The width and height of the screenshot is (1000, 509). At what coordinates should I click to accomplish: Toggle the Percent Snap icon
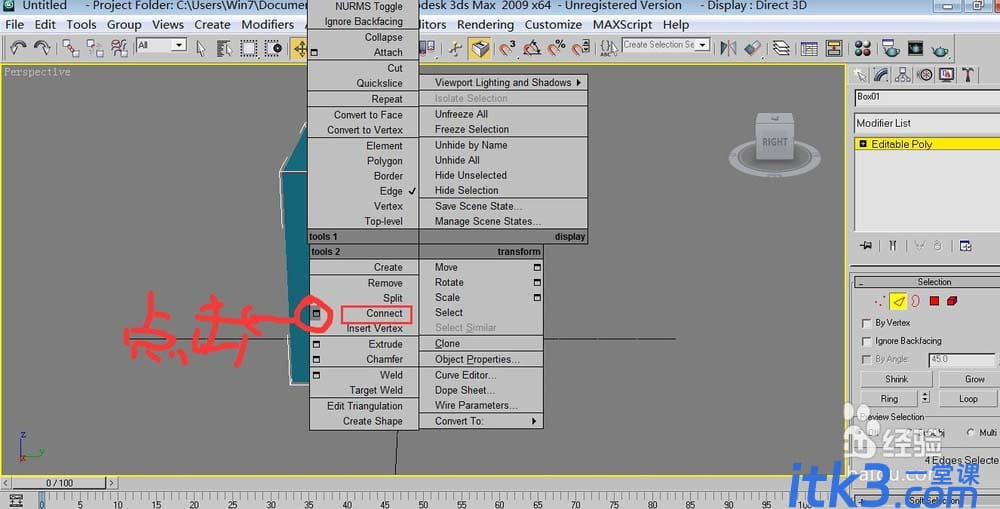click(x=557, y=48)
